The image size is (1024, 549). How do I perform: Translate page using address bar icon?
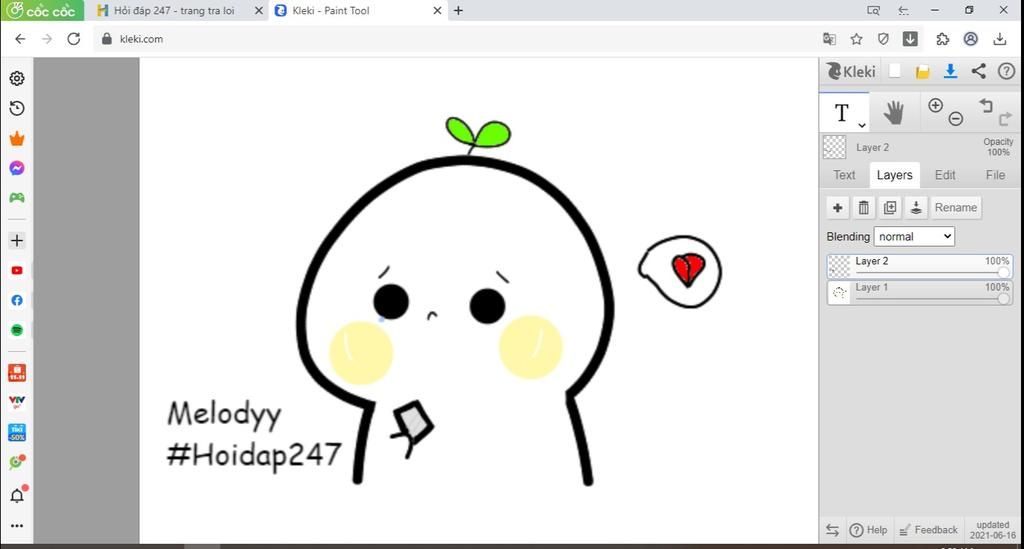pos(829,39)
